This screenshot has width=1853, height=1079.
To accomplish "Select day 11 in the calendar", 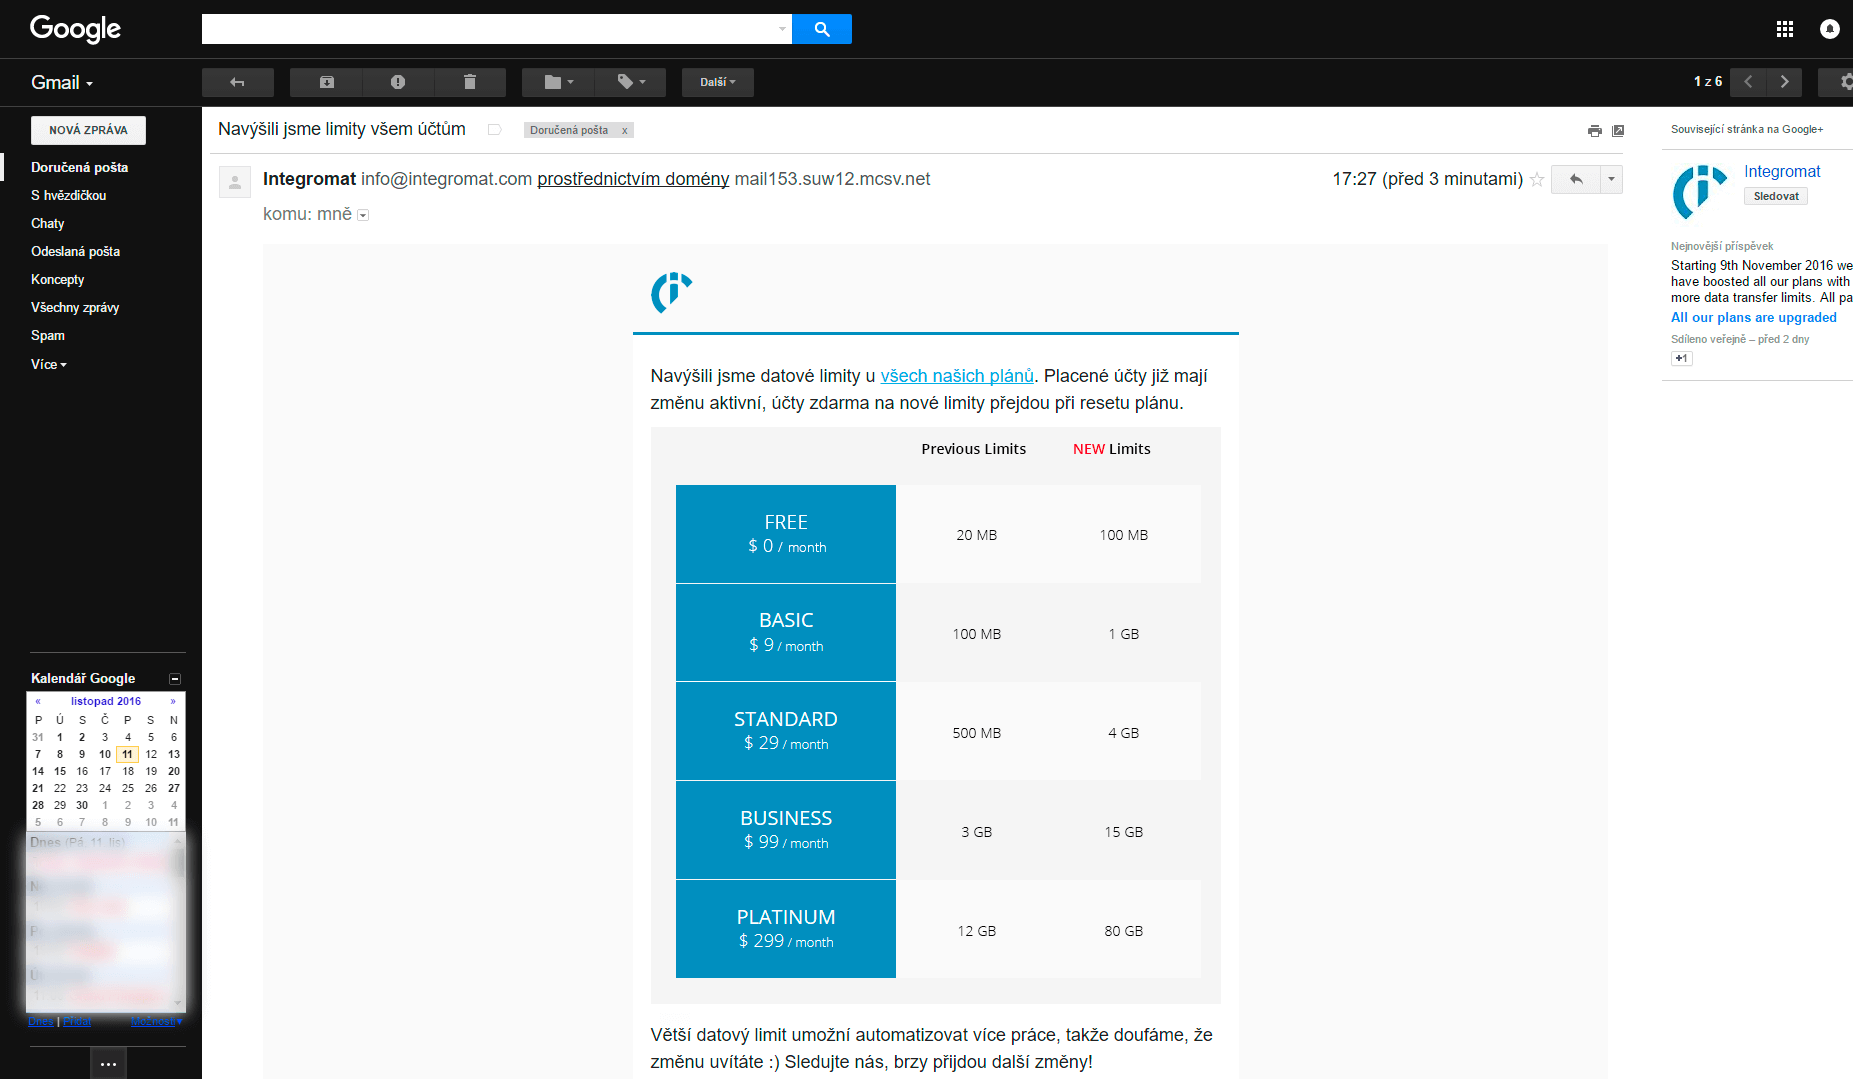I will pos(127,755).
